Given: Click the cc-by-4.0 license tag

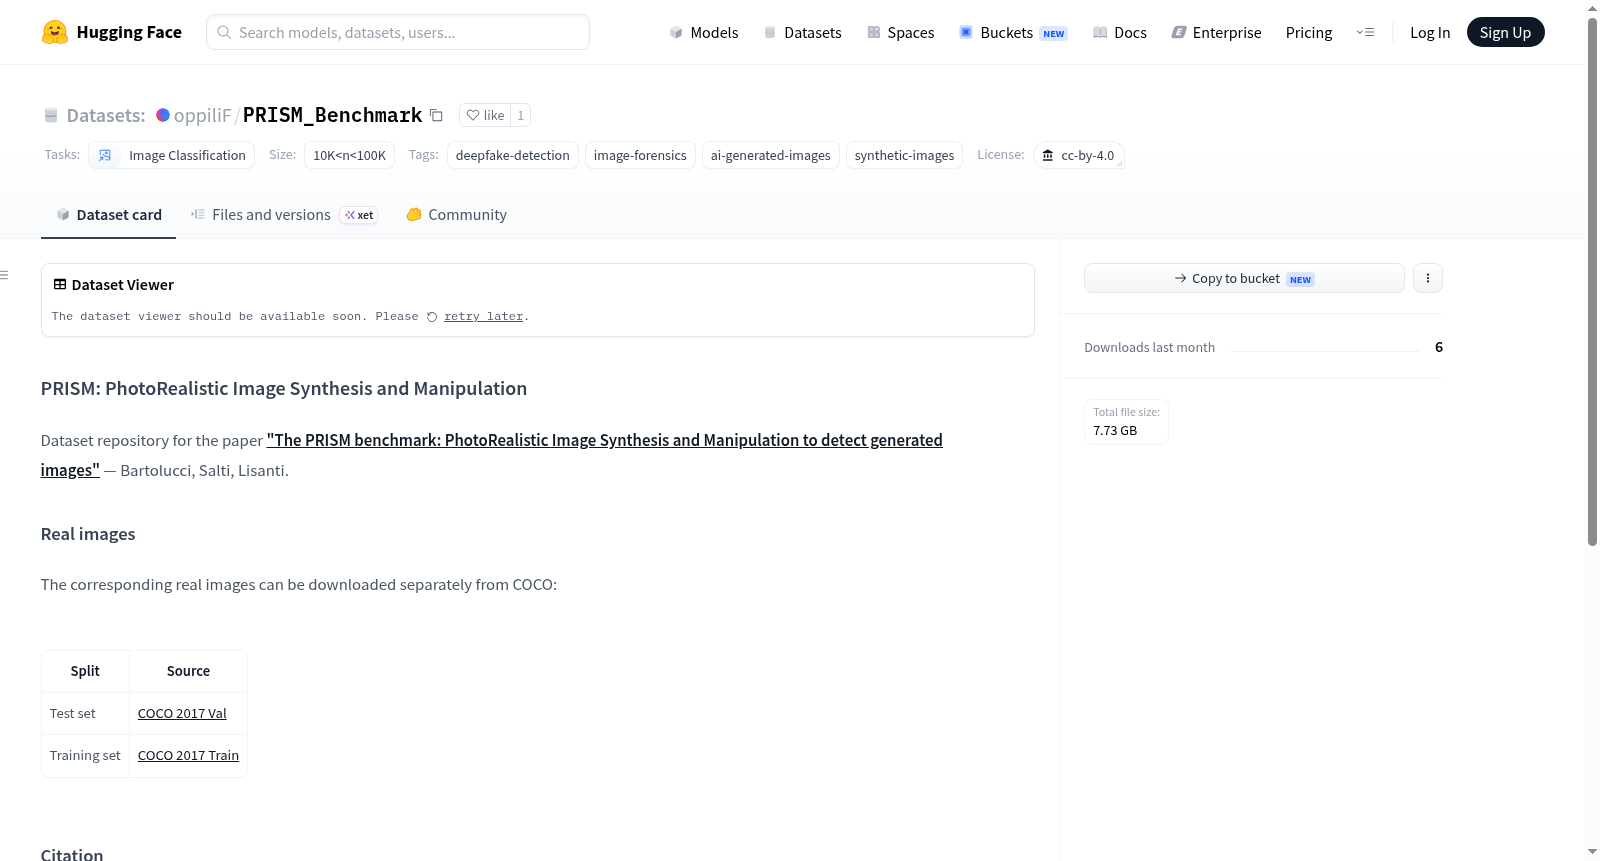Looking at the screenshot, I should click(x=1078, y=155).
